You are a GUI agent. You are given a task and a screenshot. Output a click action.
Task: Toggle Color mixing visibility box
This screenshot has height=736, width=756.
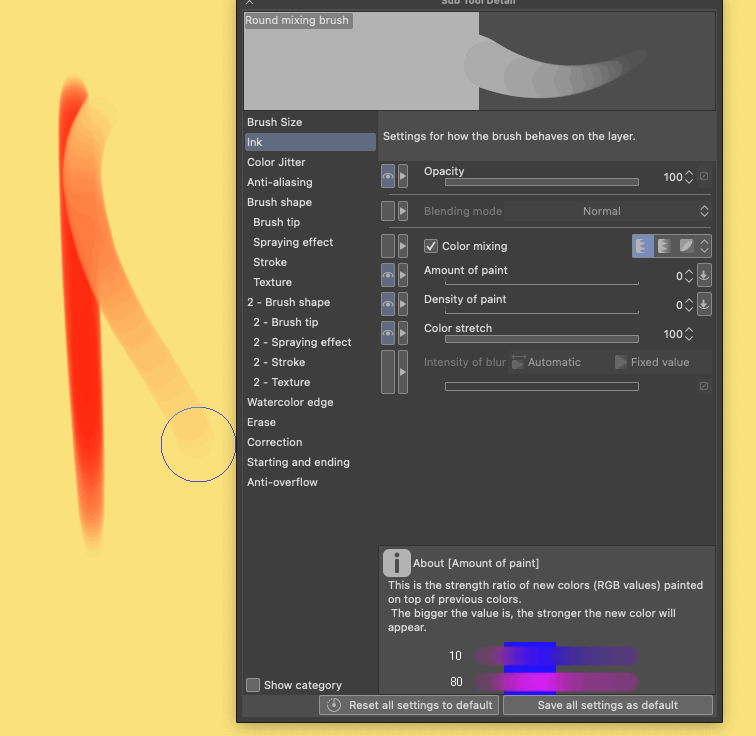click(388, 246)
